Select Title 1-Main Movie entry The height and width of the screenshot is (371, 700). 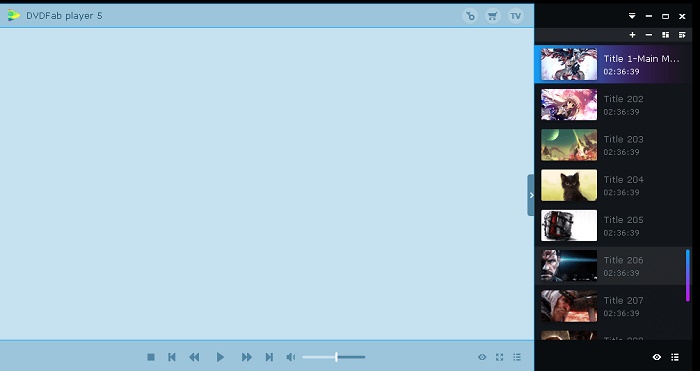612,64
